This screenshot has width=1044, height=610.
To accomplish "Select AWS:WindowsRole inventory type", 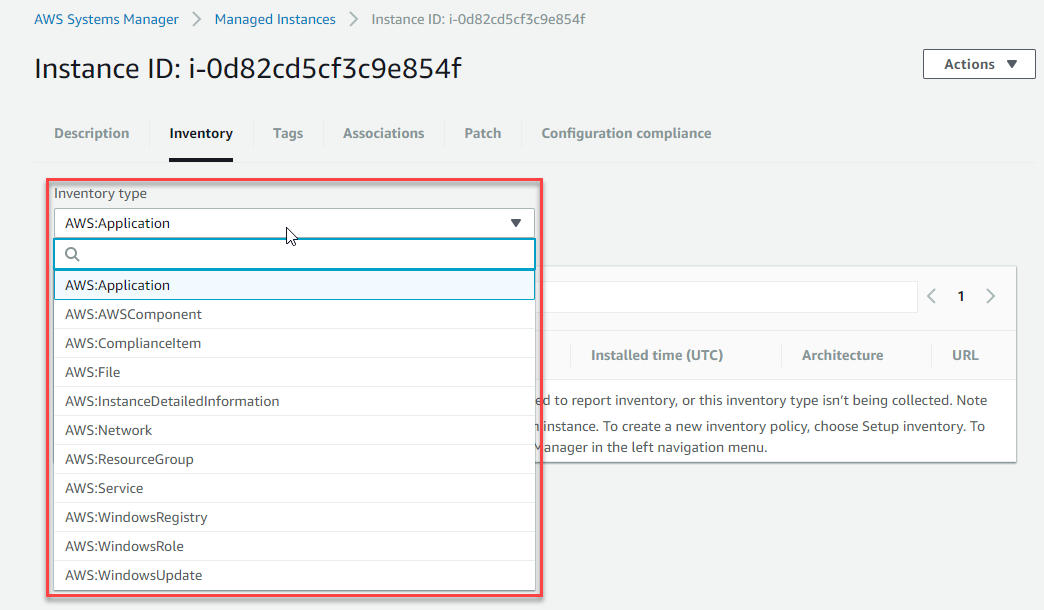I will [x=294, y=546].
